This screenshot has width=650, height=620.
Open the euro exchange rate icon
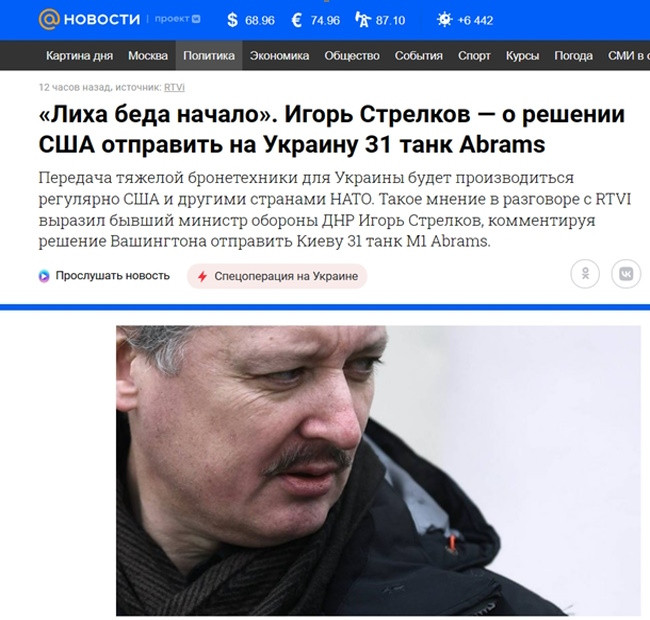coord(297,20)
